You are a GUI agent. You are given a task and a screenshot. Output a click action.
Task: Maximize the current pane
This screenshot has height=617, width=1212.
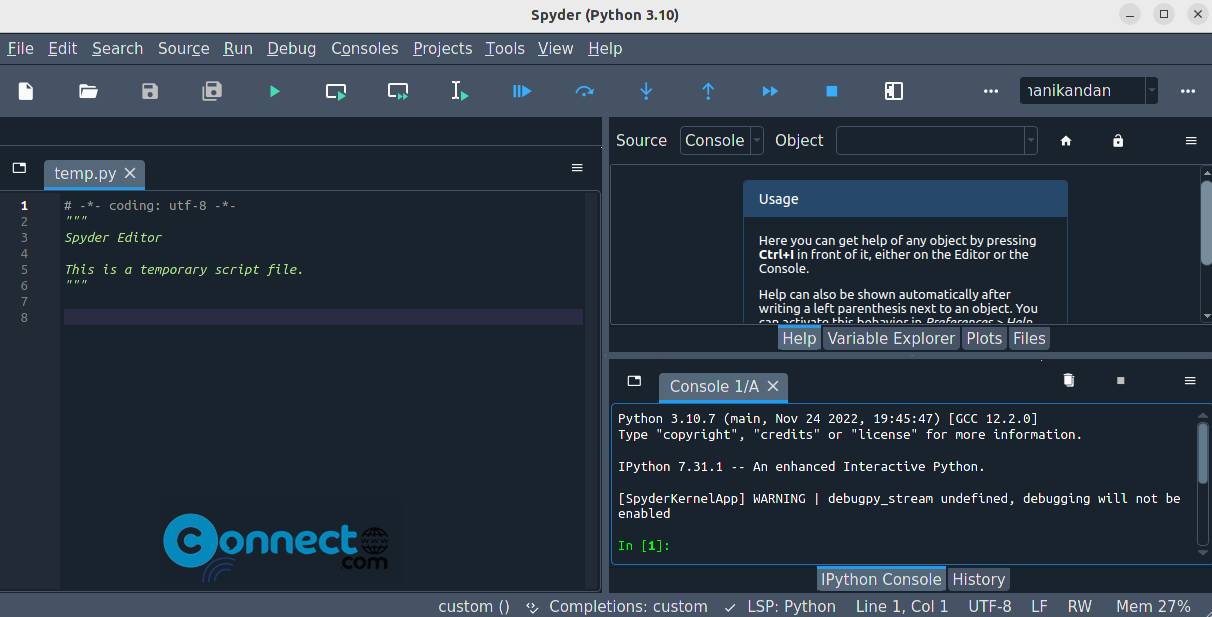pos(894,91)
